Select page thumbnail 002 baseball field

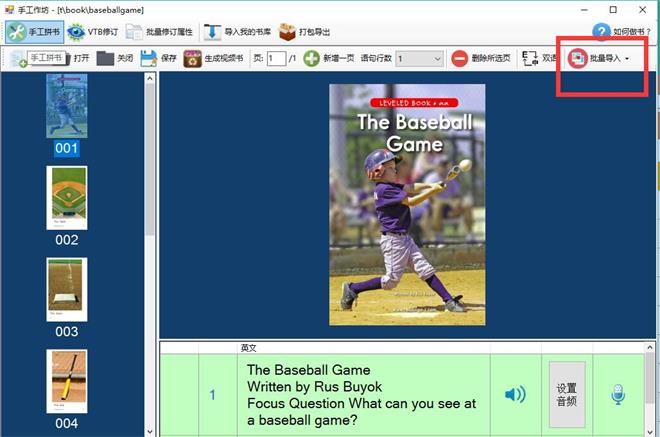tap(67, 198)
